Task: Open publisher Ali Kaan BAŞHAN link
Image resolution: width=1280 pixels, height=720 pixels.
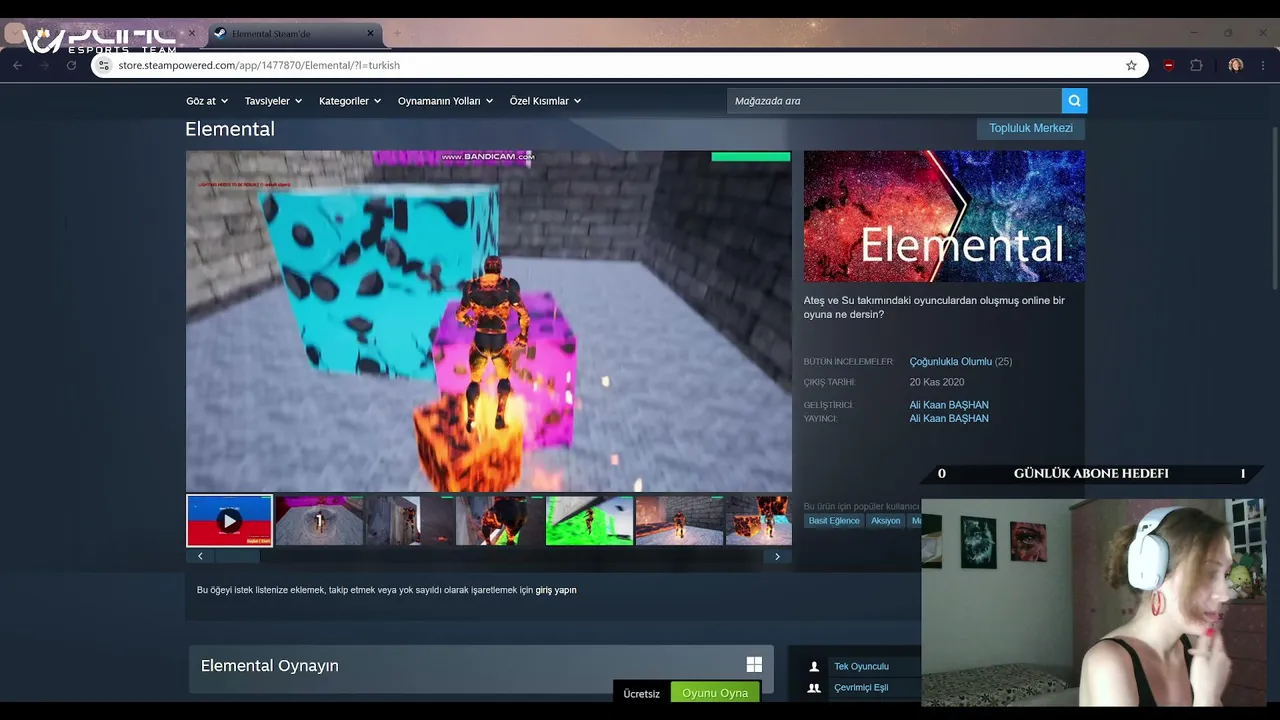Action: click(x=949, y=419)
